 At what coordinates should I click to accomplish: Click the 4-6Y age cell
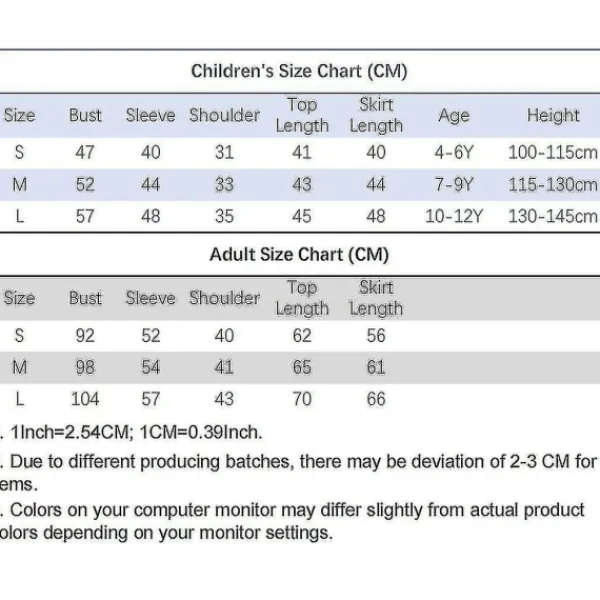453,153
